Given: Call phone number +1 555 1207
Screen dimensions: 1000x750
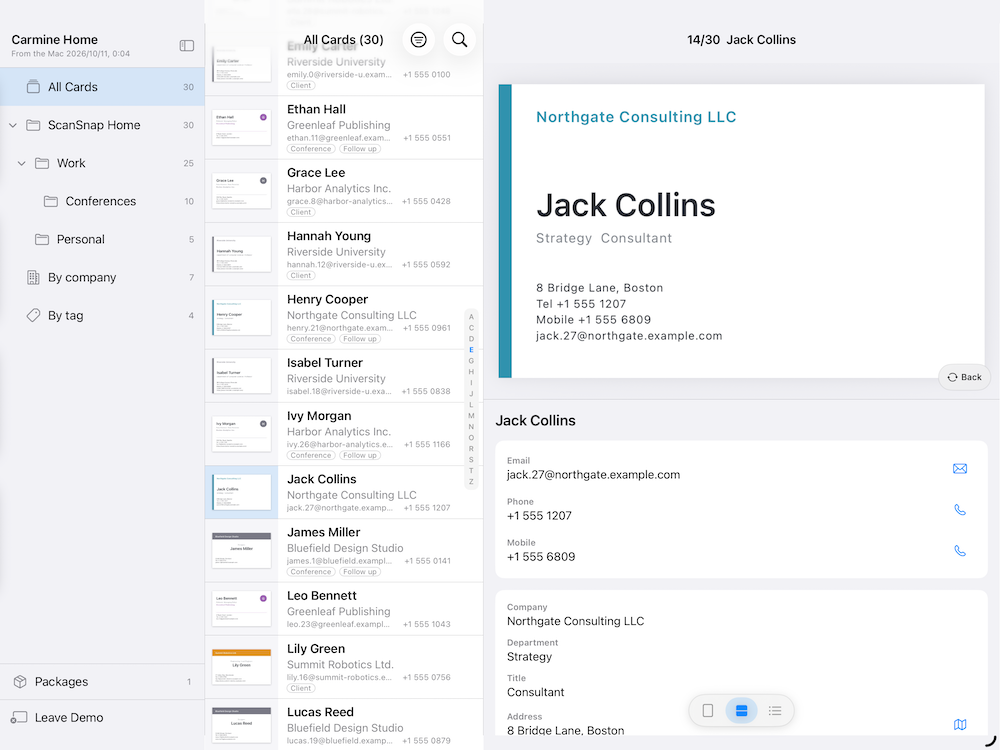Looking at the screenshot, I should click(x=960, y=510).
